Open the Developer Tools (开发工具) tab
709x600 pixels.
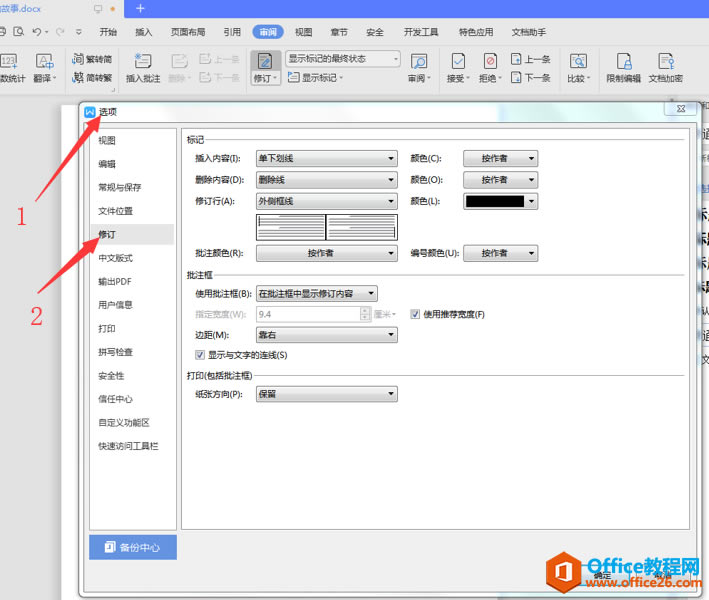(x=421, y=32)
